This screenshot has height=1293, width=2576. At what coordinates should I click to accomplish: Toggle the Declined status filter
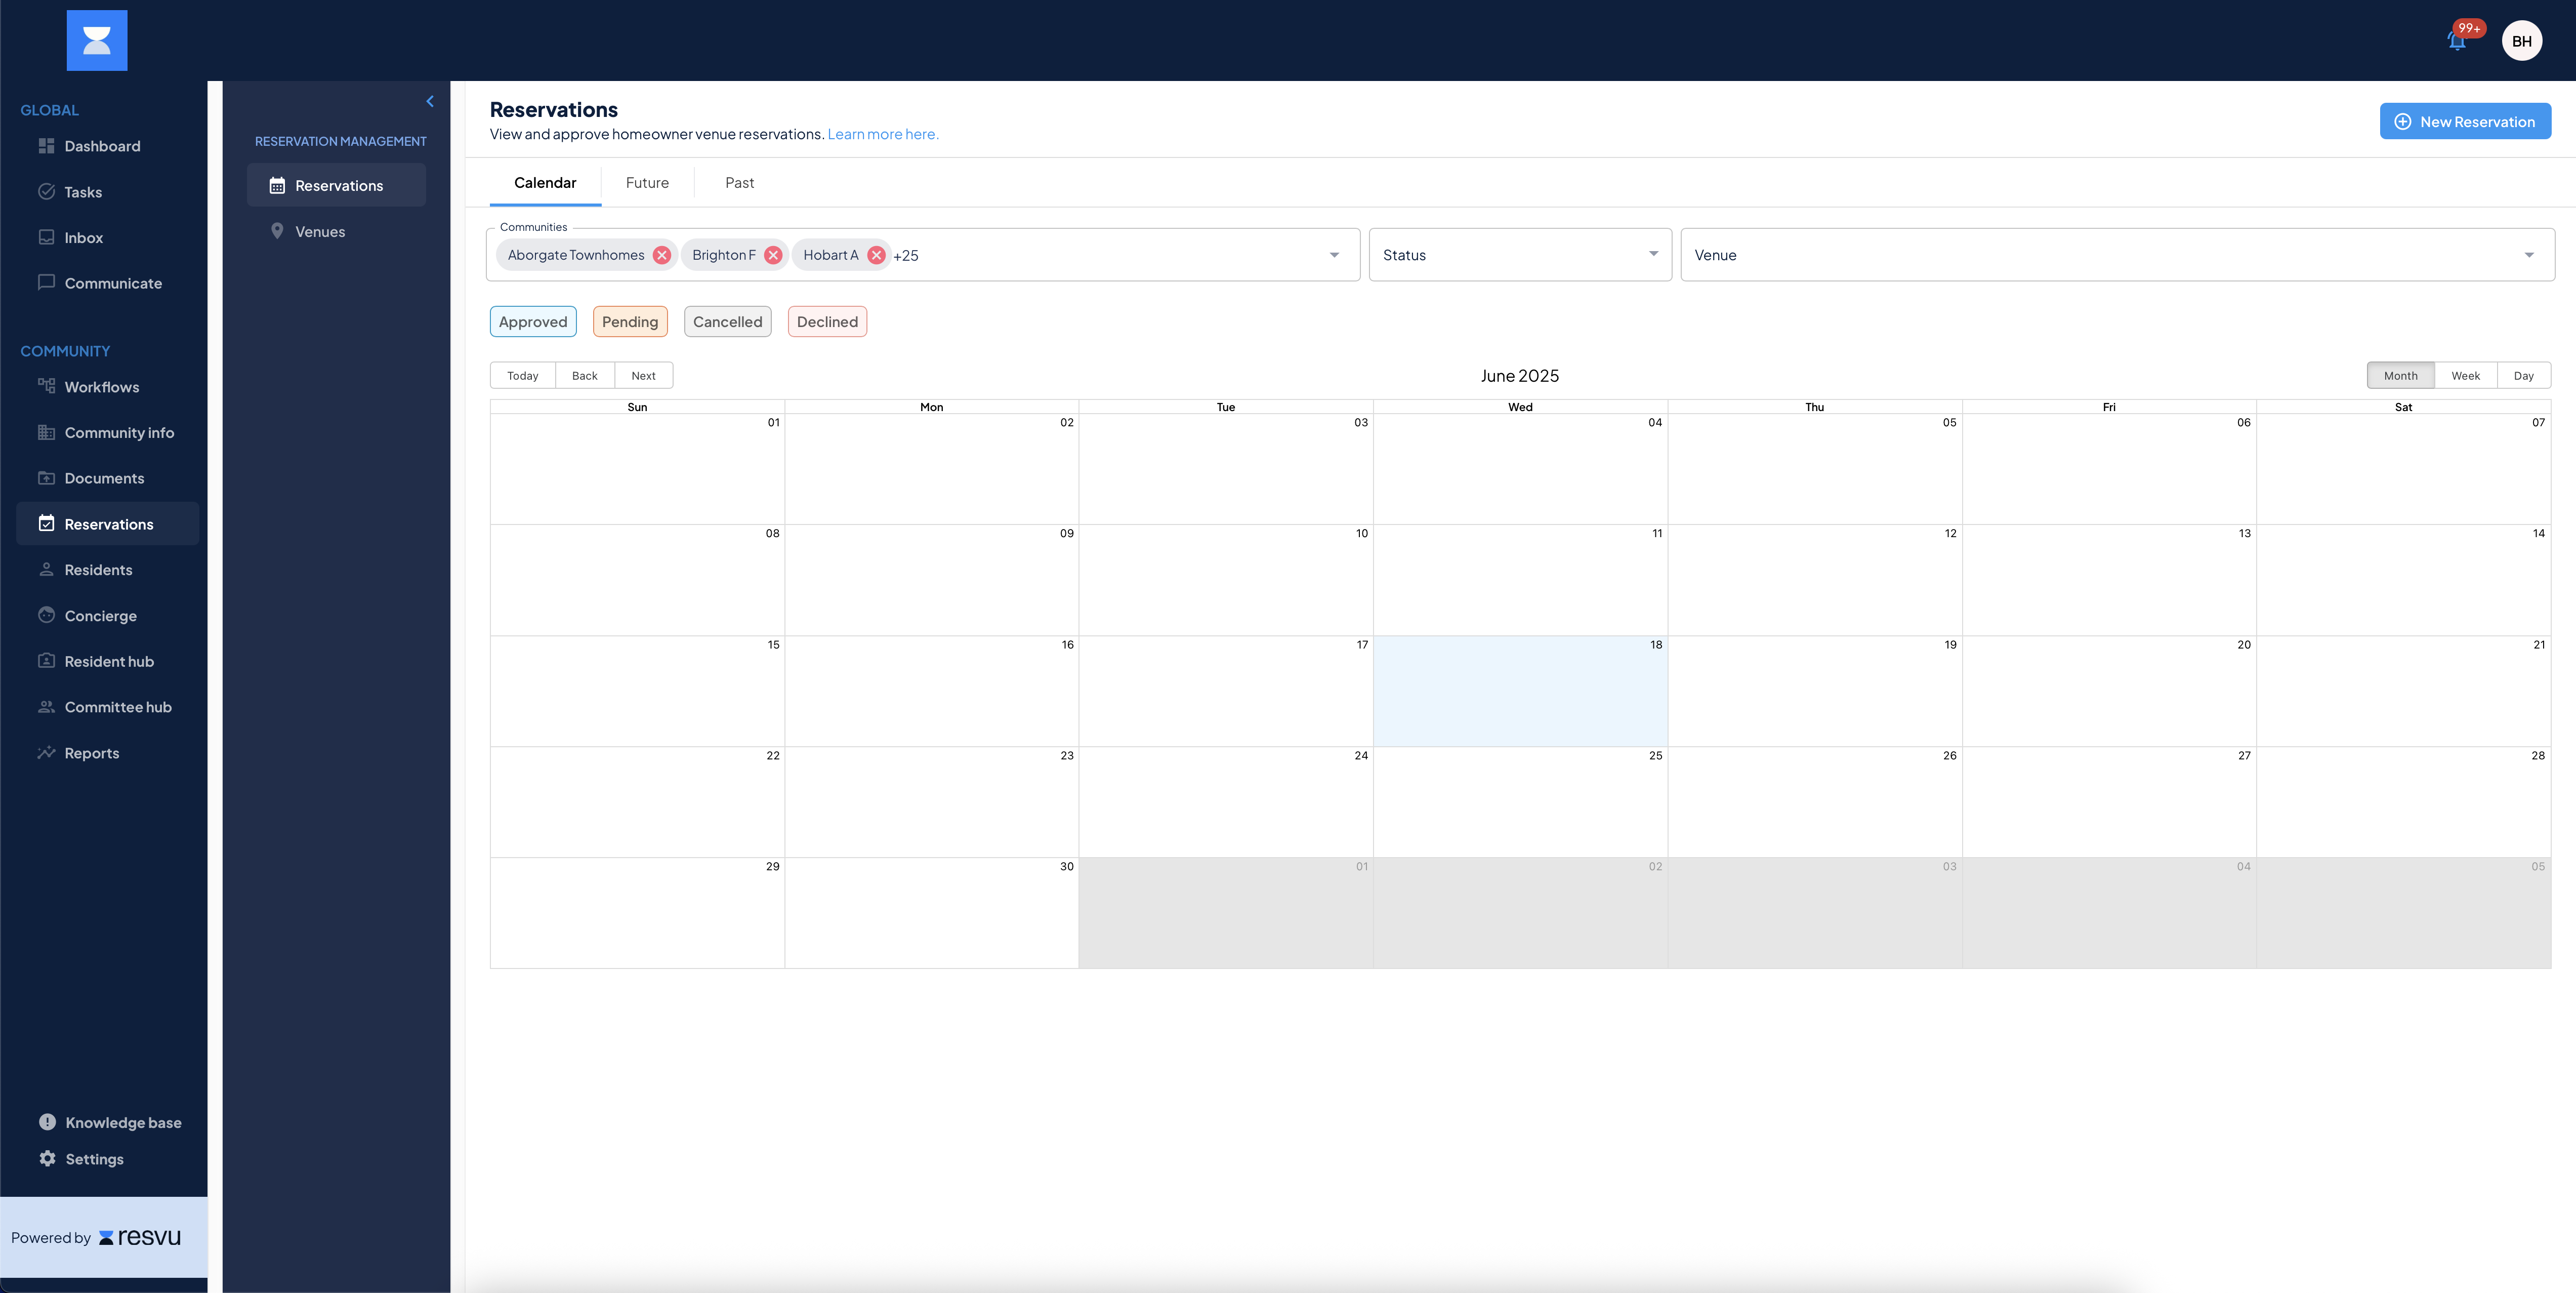(827, 322)
